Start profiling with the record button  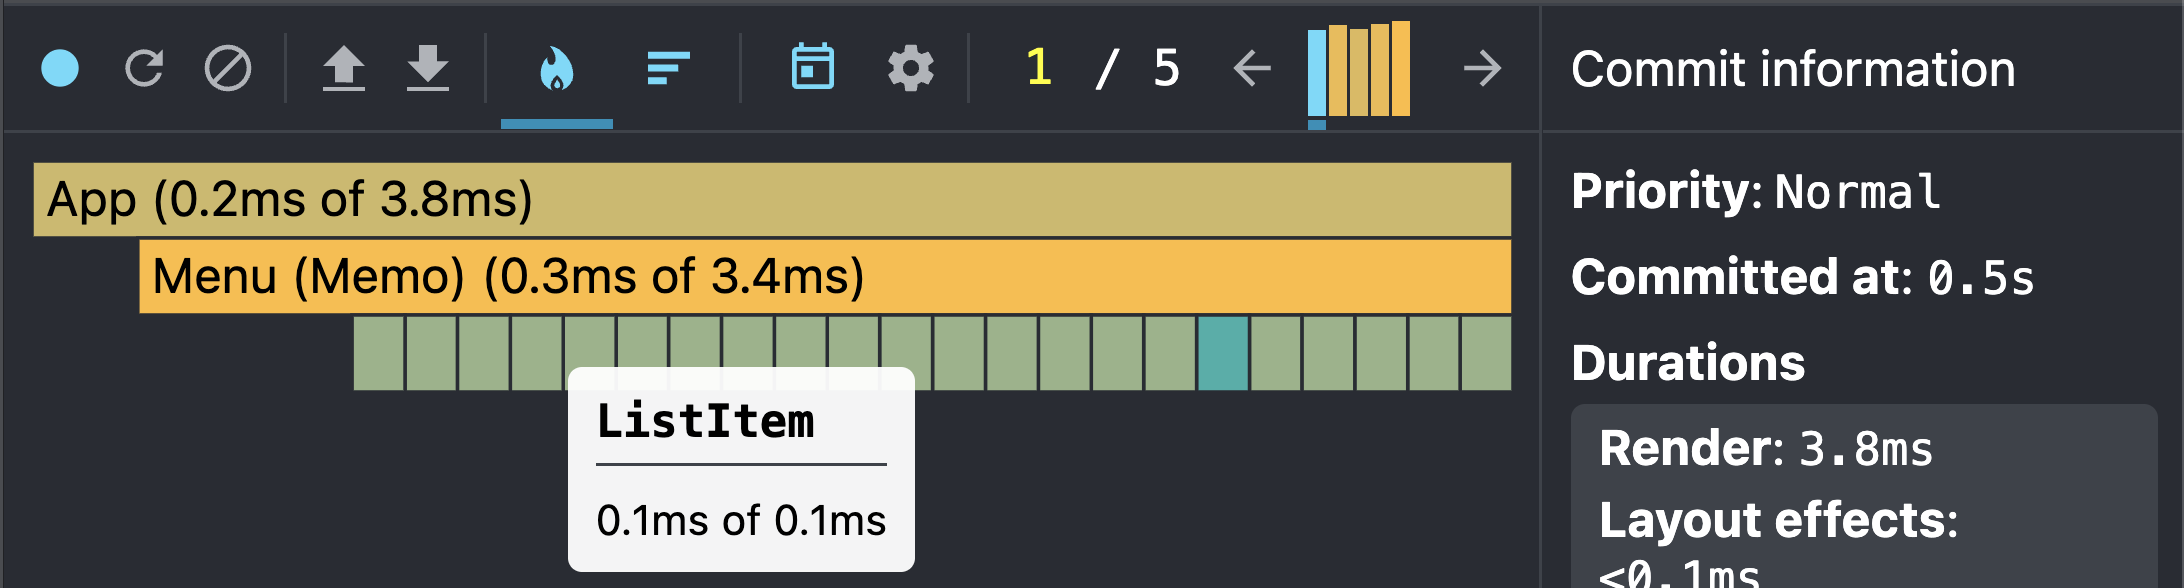click(x=60, y=69)
